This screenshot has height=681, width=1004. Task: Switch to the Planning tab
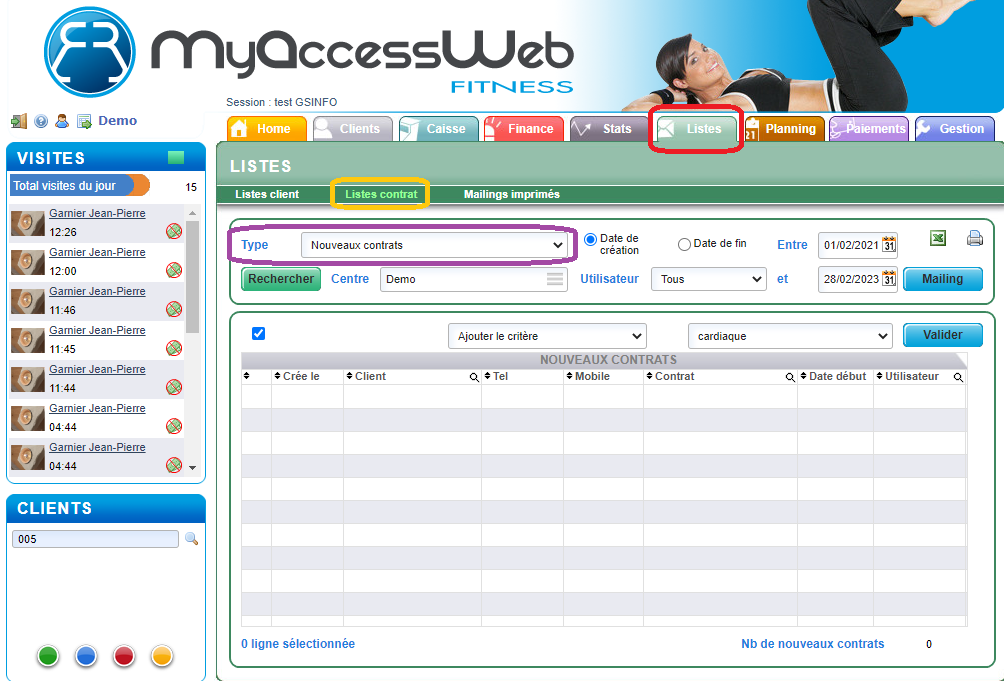(x=781, y=129)
